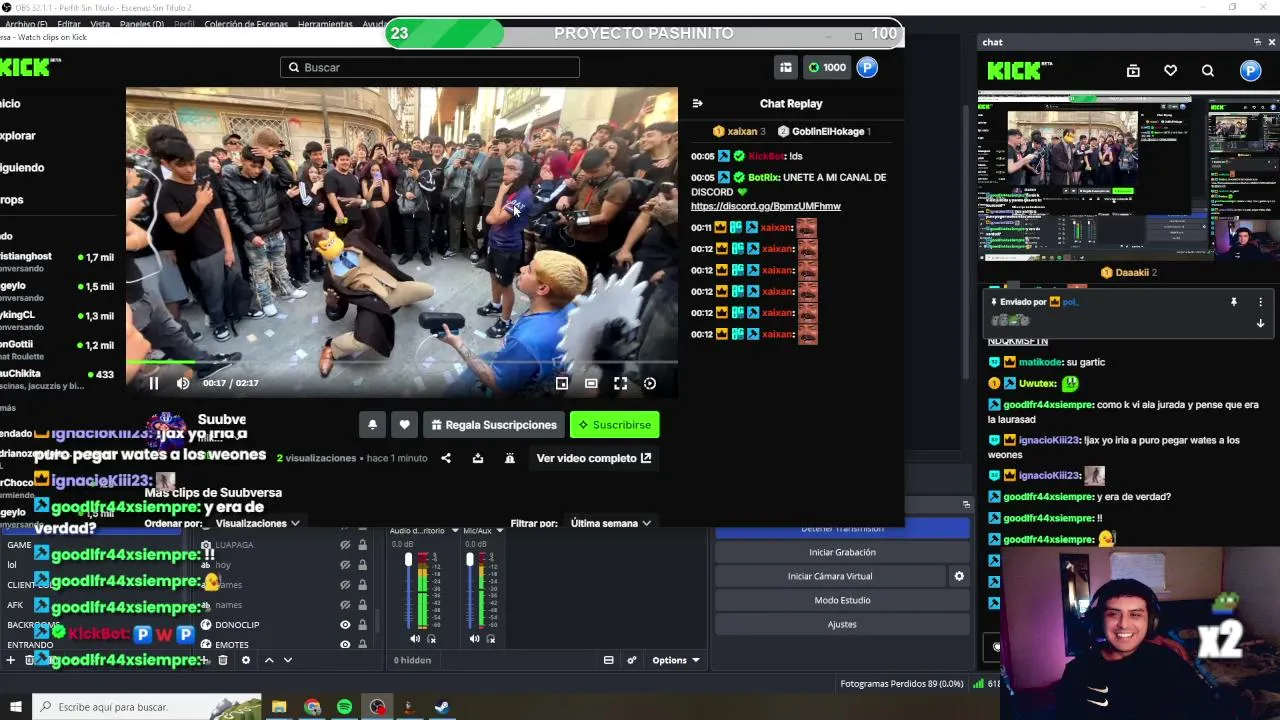The width and height of the screenshot is (1280, 720).
Task: Collapse the Chat Replay panel arrow icon
Action: pos(697,103)
